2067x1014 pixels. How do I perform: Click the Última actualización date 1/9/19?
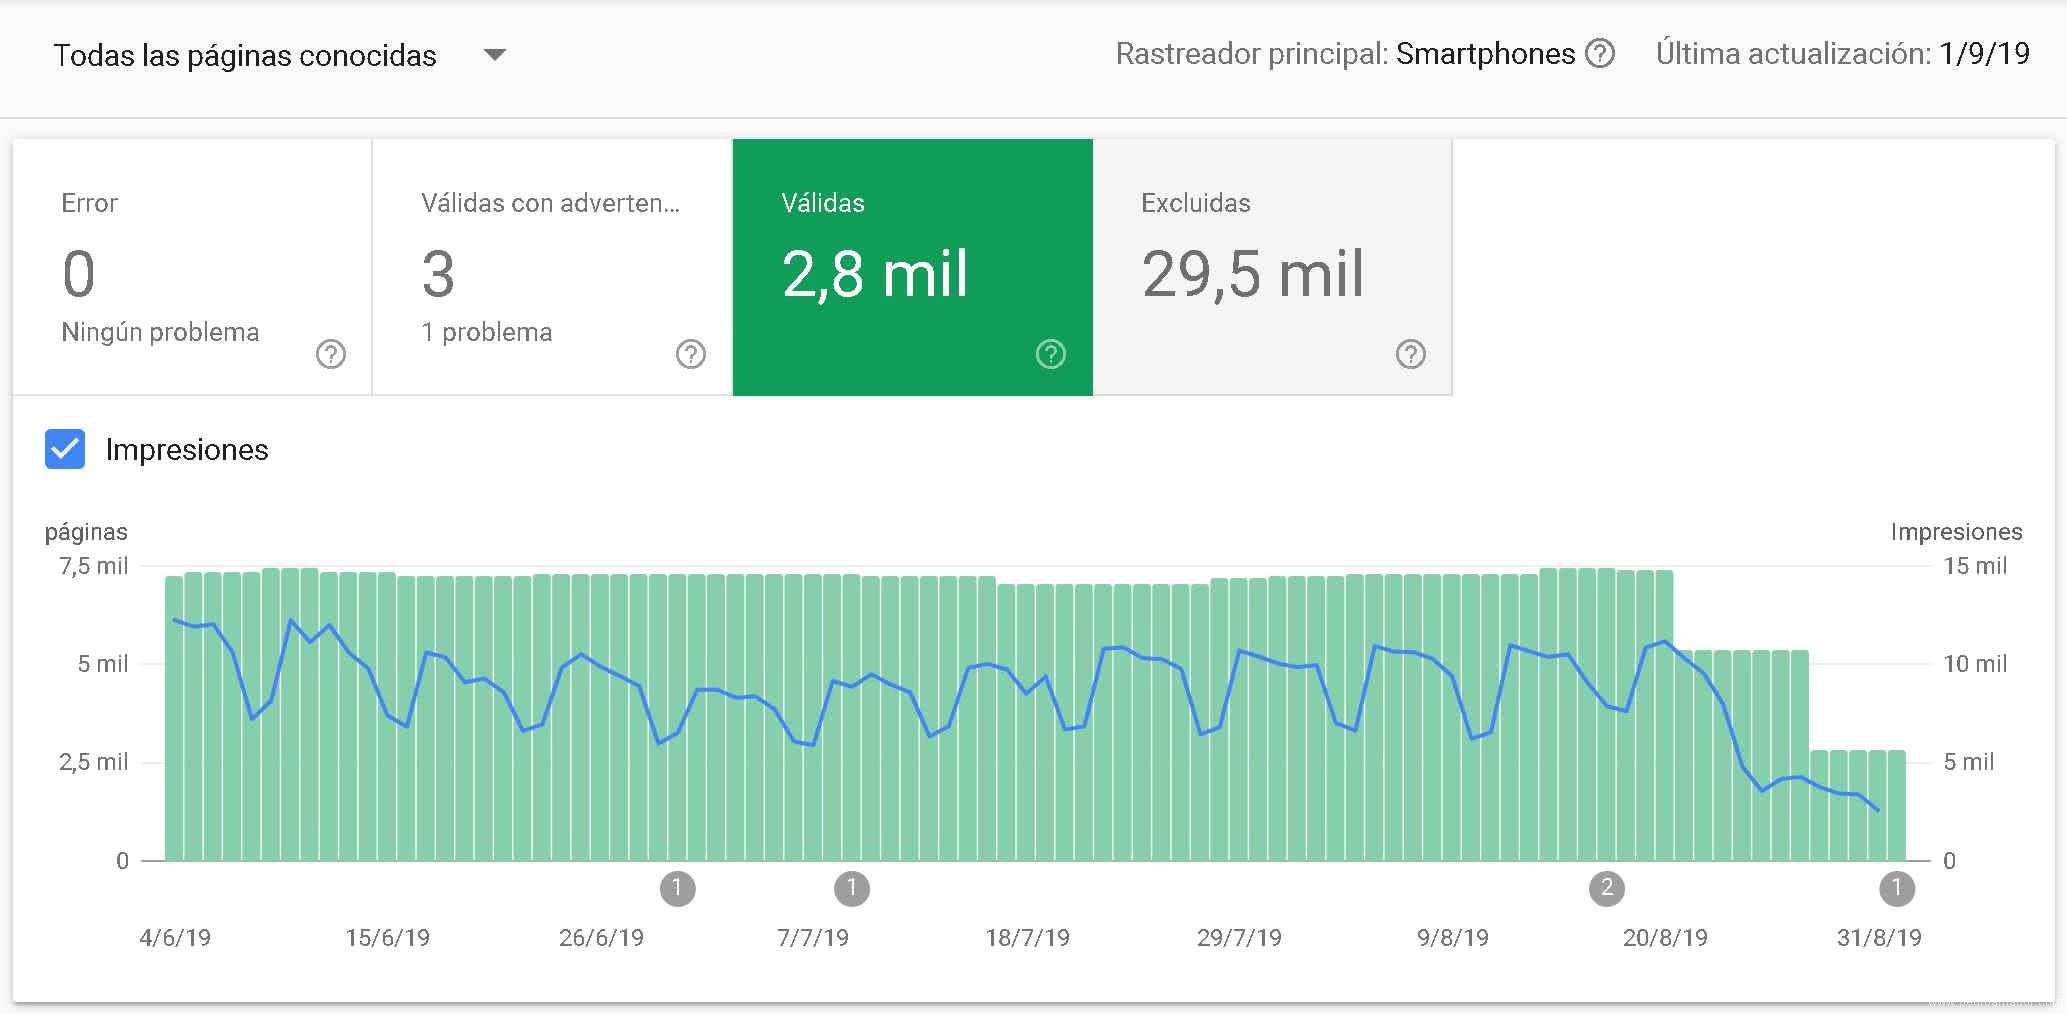click(x=1984, y=54)
